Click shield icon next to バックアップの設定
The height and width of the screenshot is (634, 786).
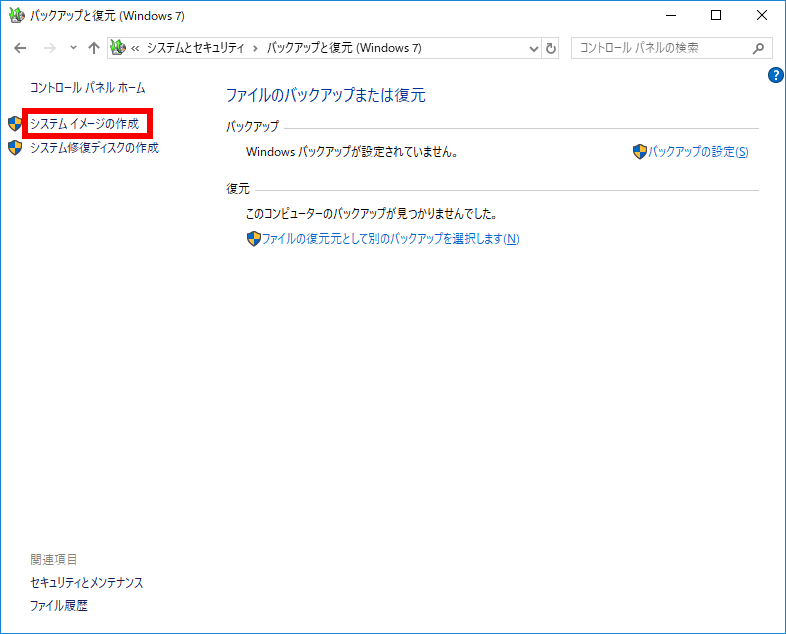pos(640,152)
